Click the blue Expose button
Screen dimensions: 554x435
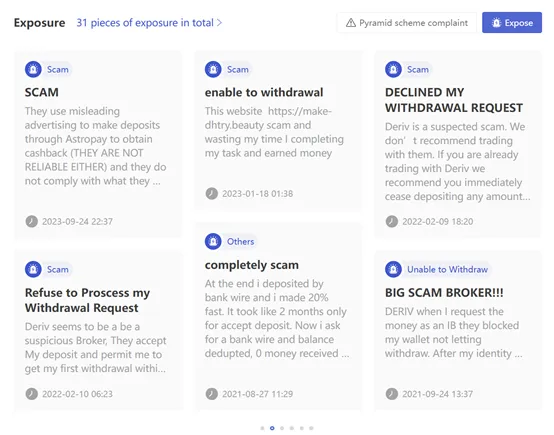(512, 23)
